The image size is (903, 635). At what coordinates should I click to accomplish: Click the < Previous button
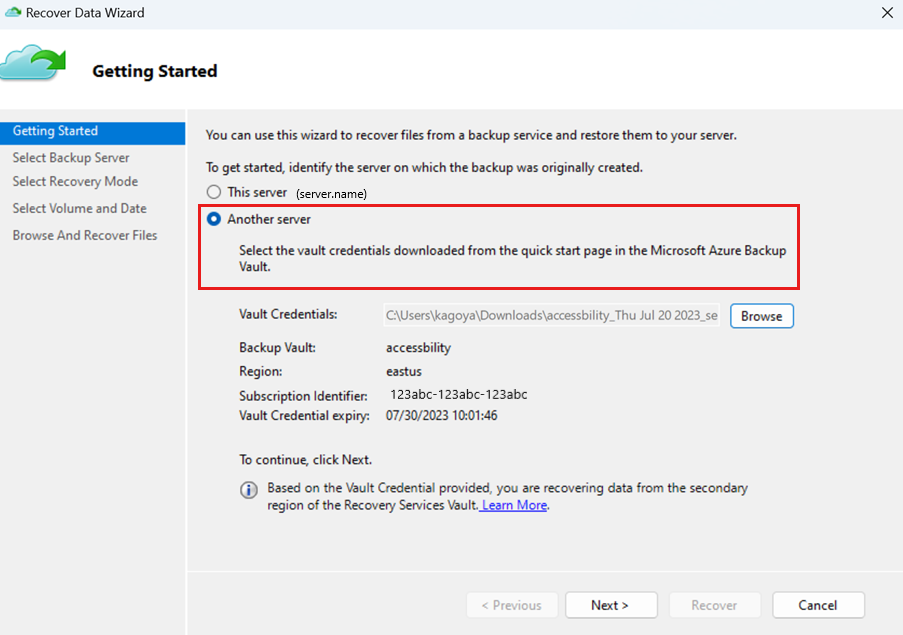[x=512, y=605]
